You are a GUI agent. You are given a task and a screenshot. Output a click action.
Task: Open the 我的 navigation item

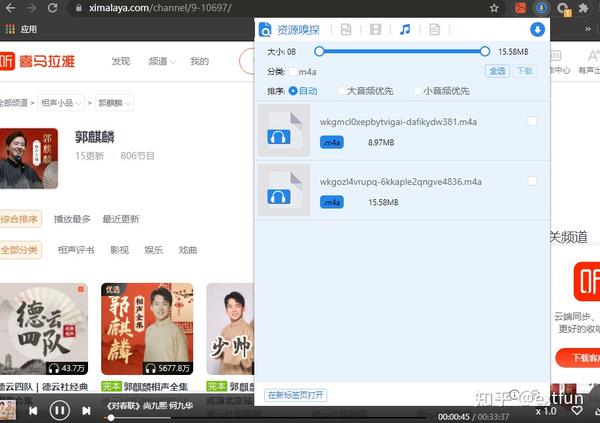pyautogui.click(x=200, y=61)
